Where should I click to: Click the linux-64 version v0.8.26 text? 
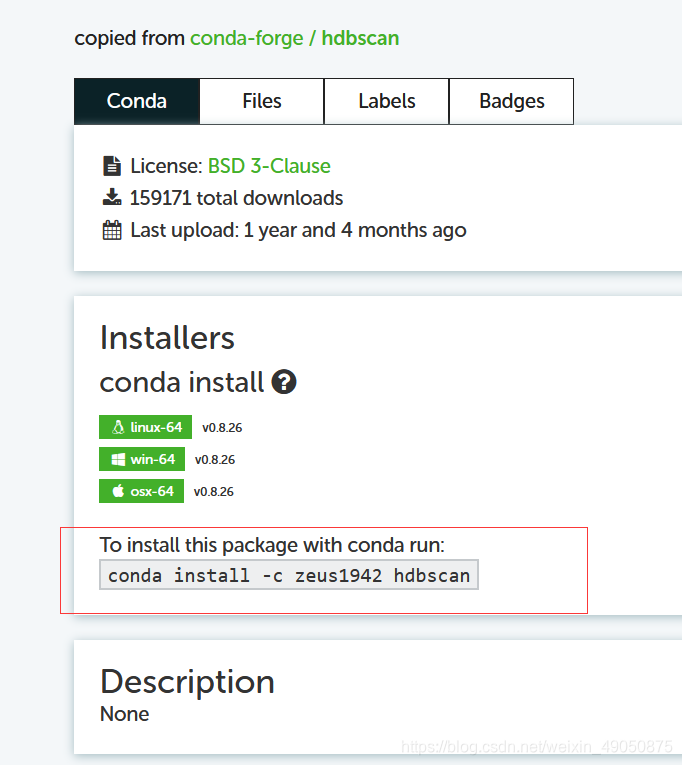[x=222, y=428]
